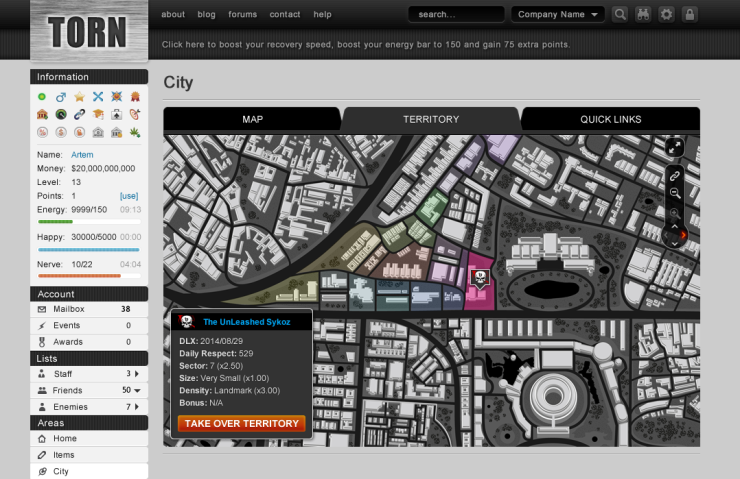Image resolution: width=740 pixels, height=479 pixels.
Task: Click the skull territory marker on map
Action: tap(480, 279)
